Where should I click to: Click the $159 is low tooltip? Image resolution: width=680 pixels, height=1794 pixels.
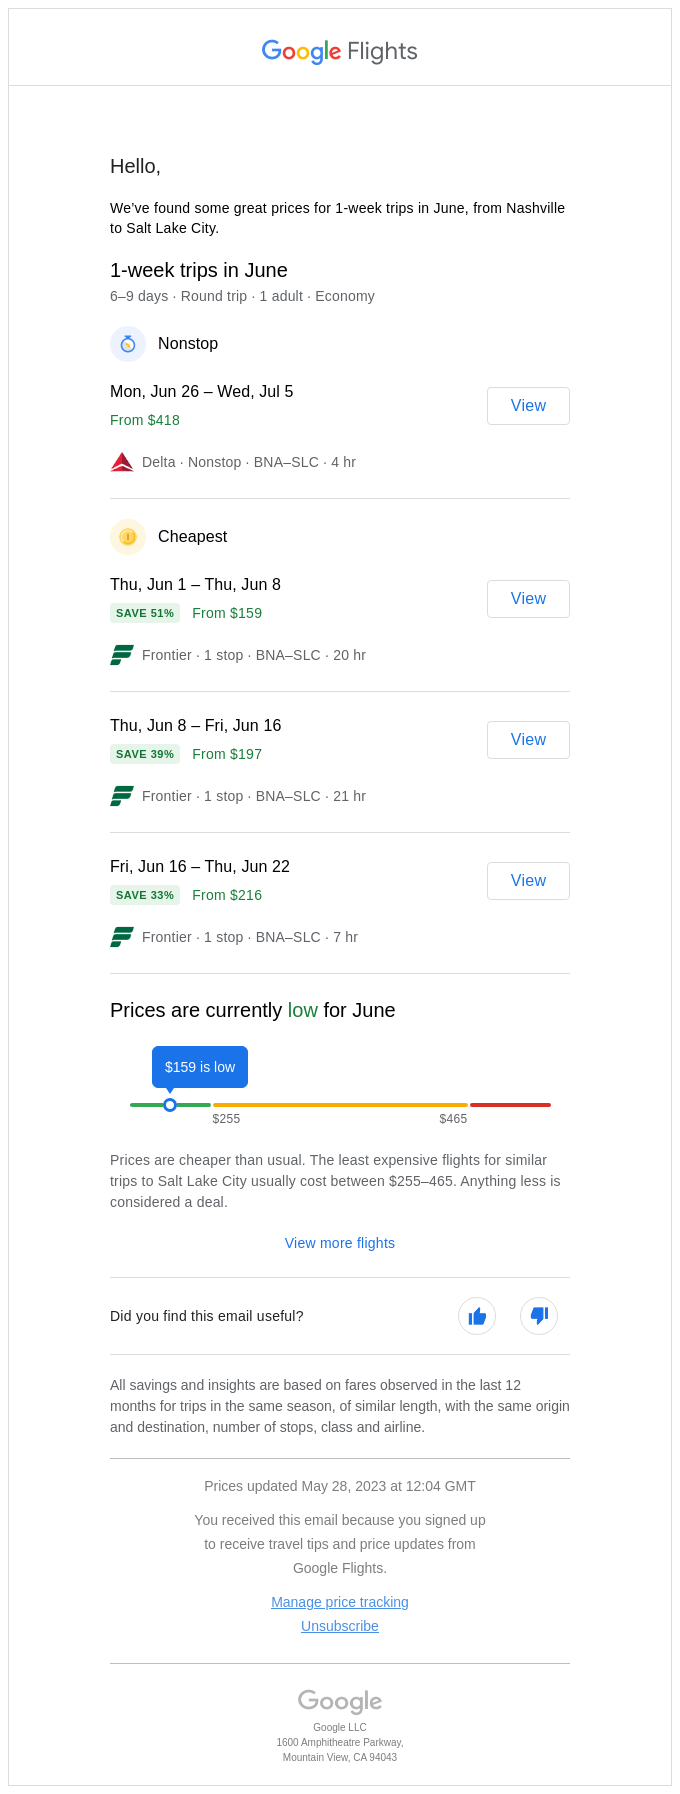pos(199,1067)
